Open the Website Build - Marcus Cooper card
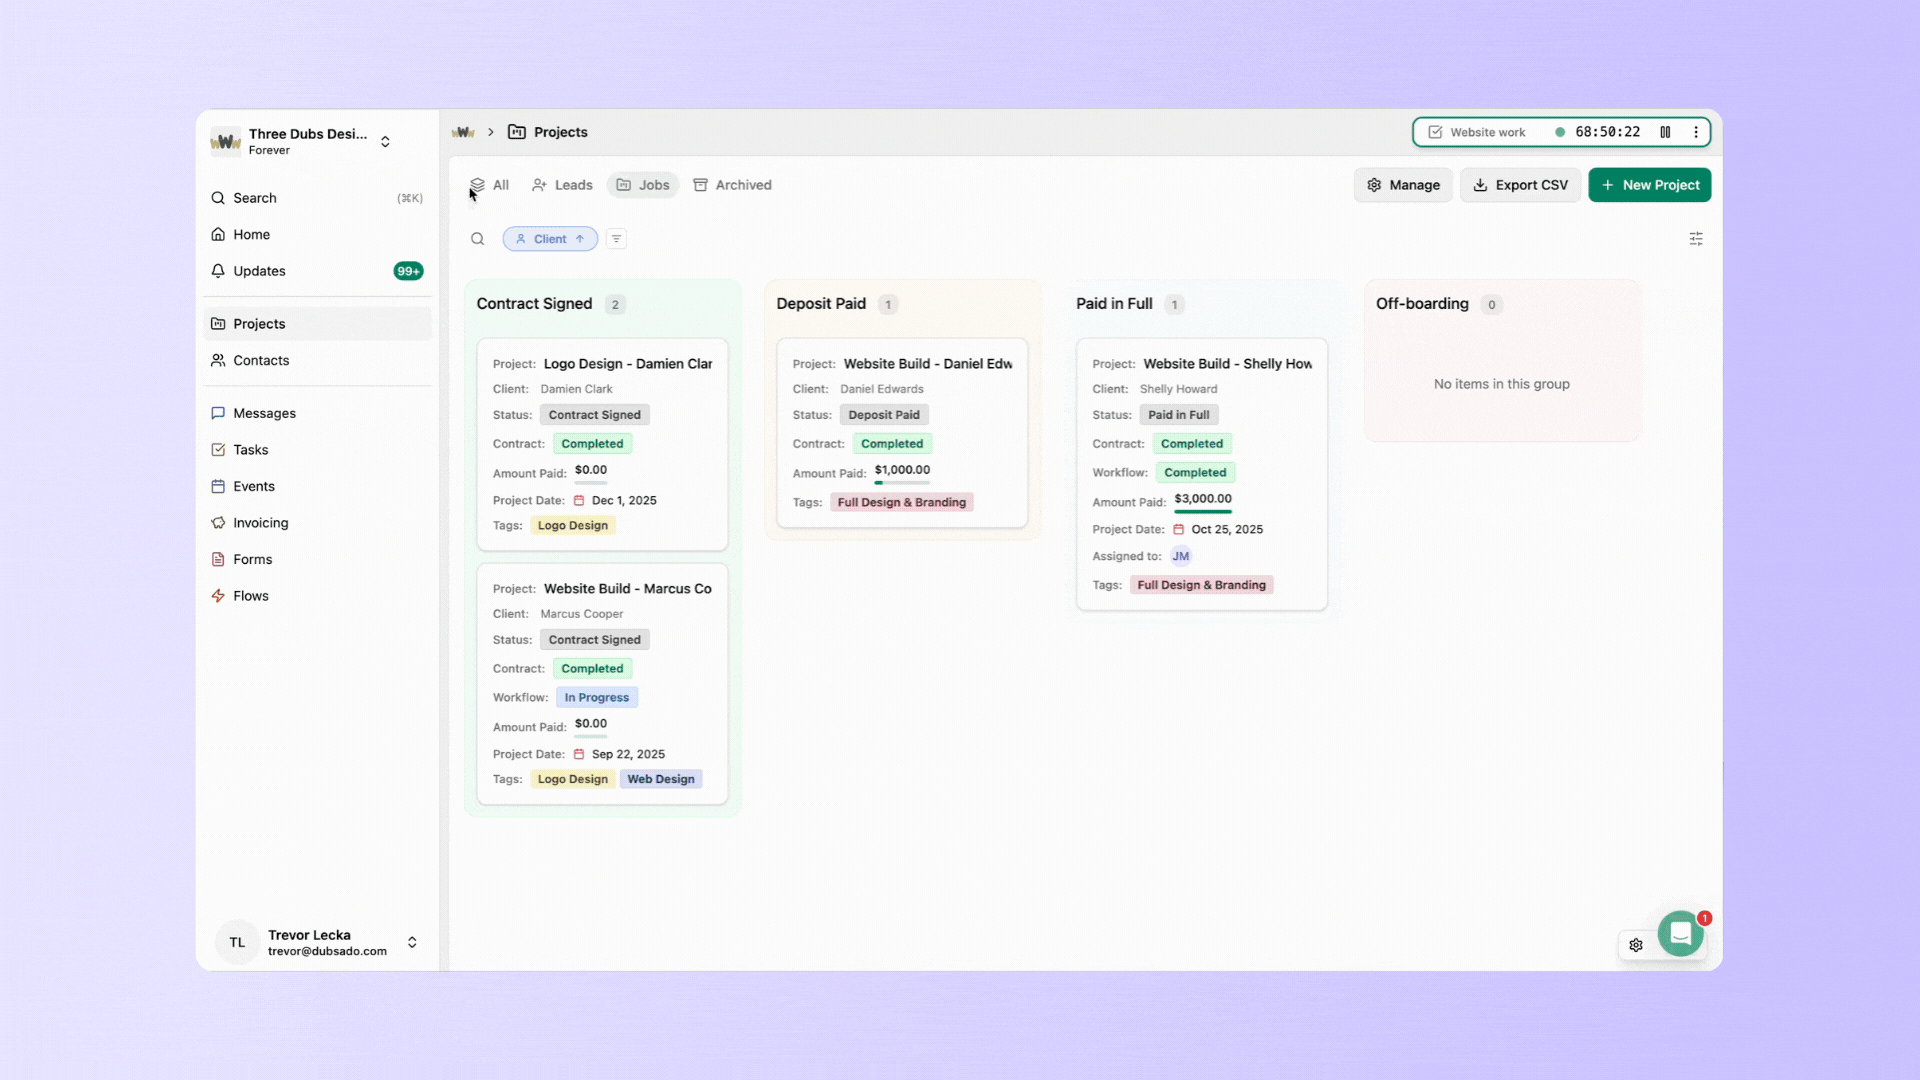The image size is (1920, 1080). [x=627, y=589]
